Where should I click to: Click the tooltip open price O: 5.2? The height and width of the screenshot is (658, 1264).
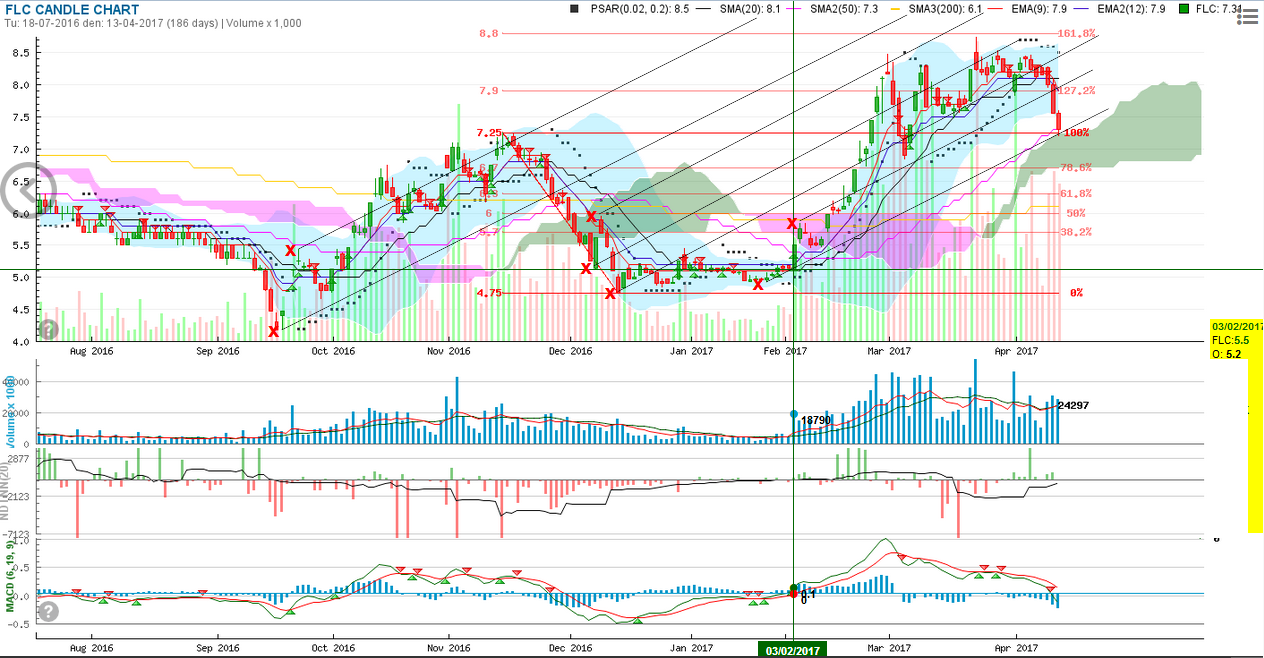[x=1226, y=354]
